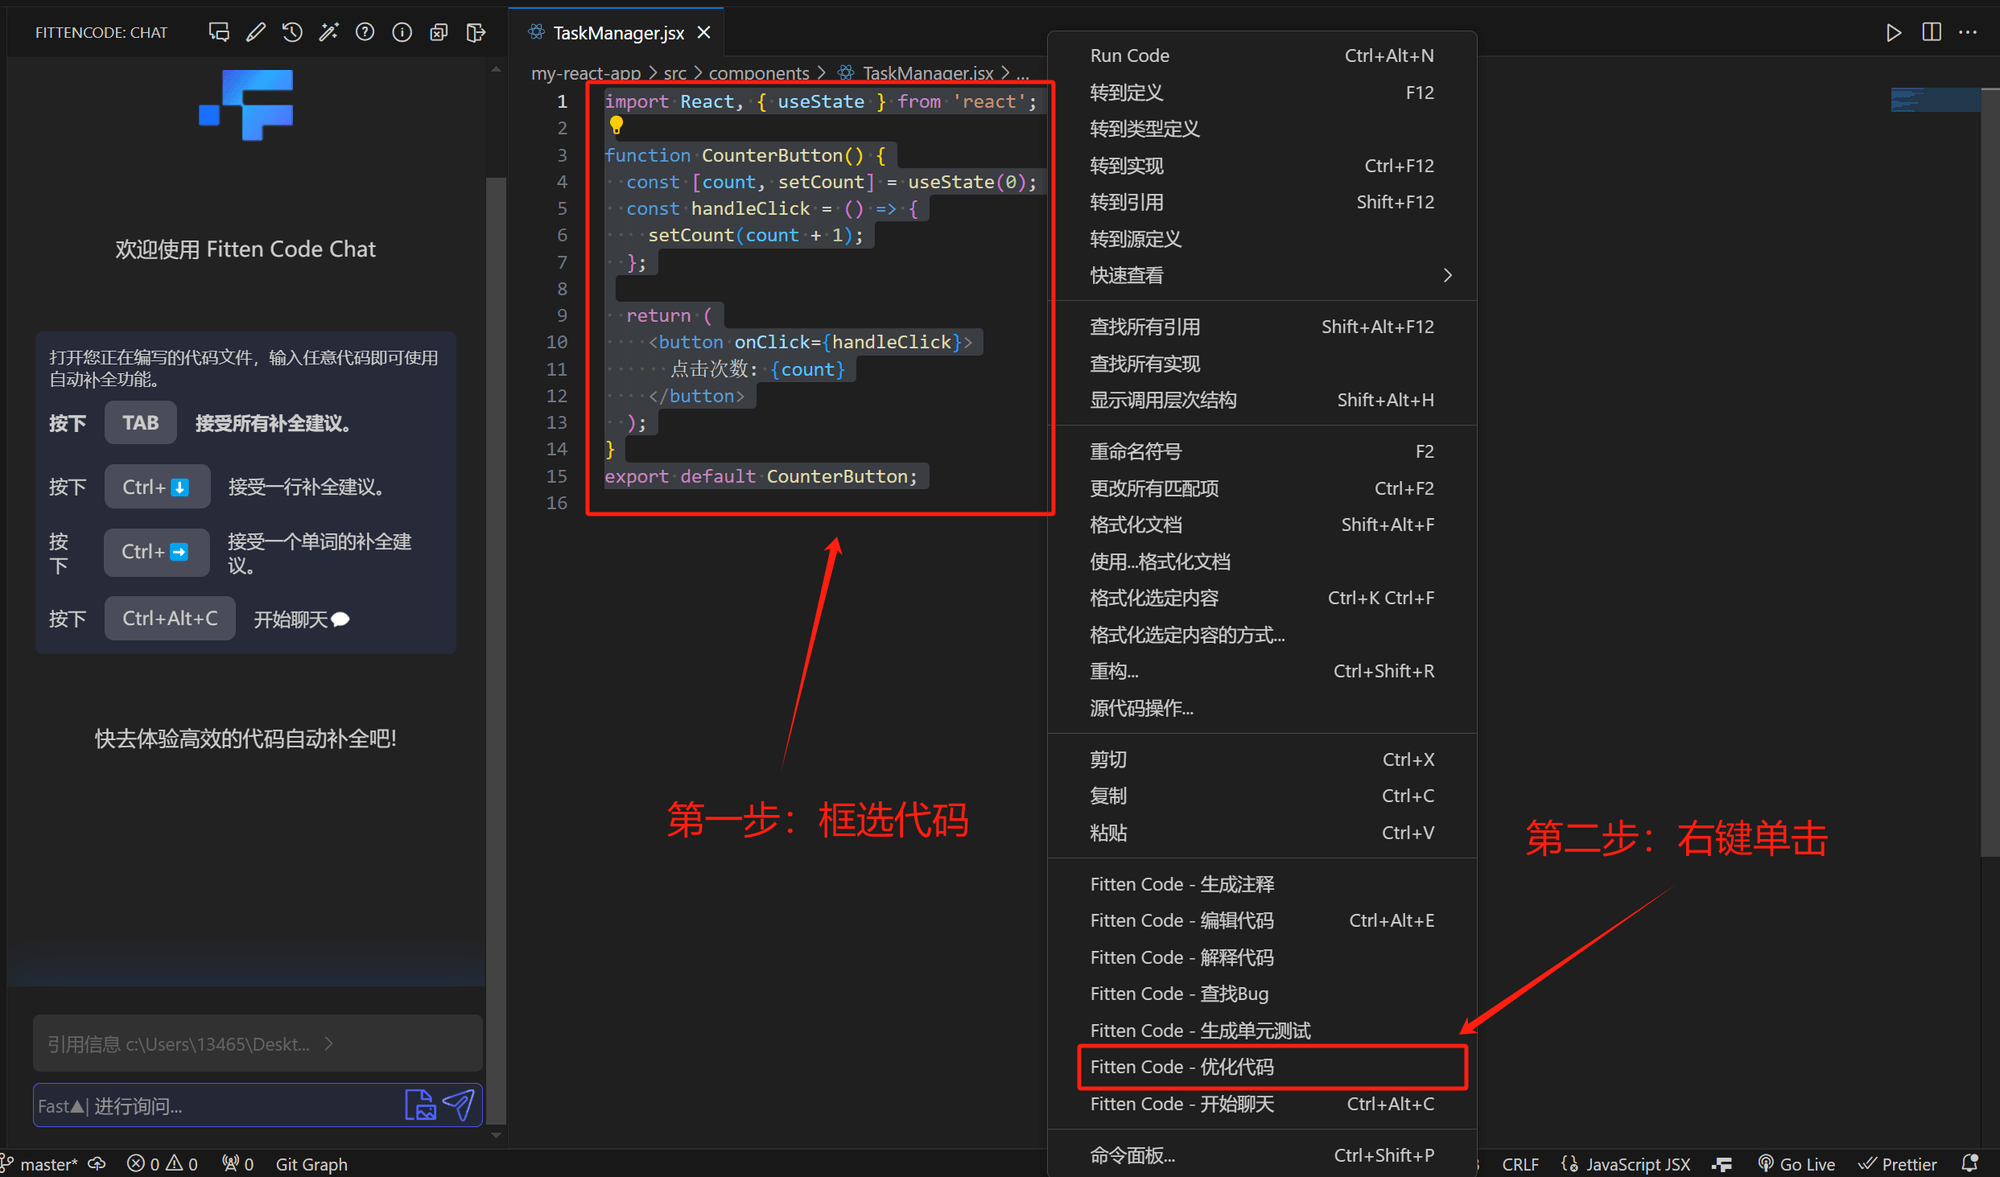
Task: Start a new Fitten Code chat conversation
Action: (x=219, y=32)
